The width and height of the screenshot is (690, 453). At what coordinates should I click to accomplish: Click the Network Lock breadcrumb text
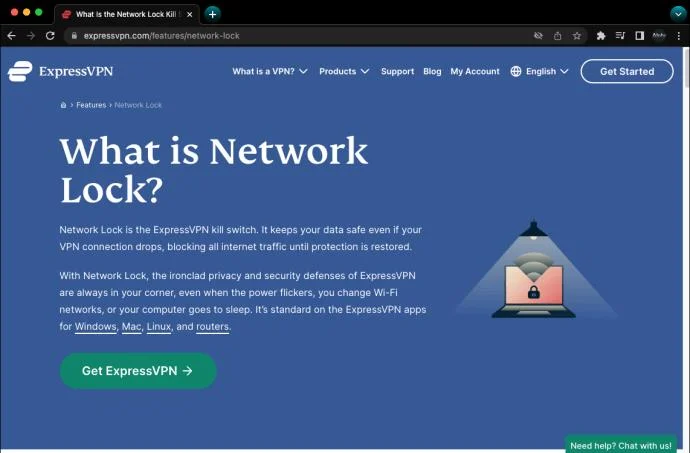click(x=138, y=105)
